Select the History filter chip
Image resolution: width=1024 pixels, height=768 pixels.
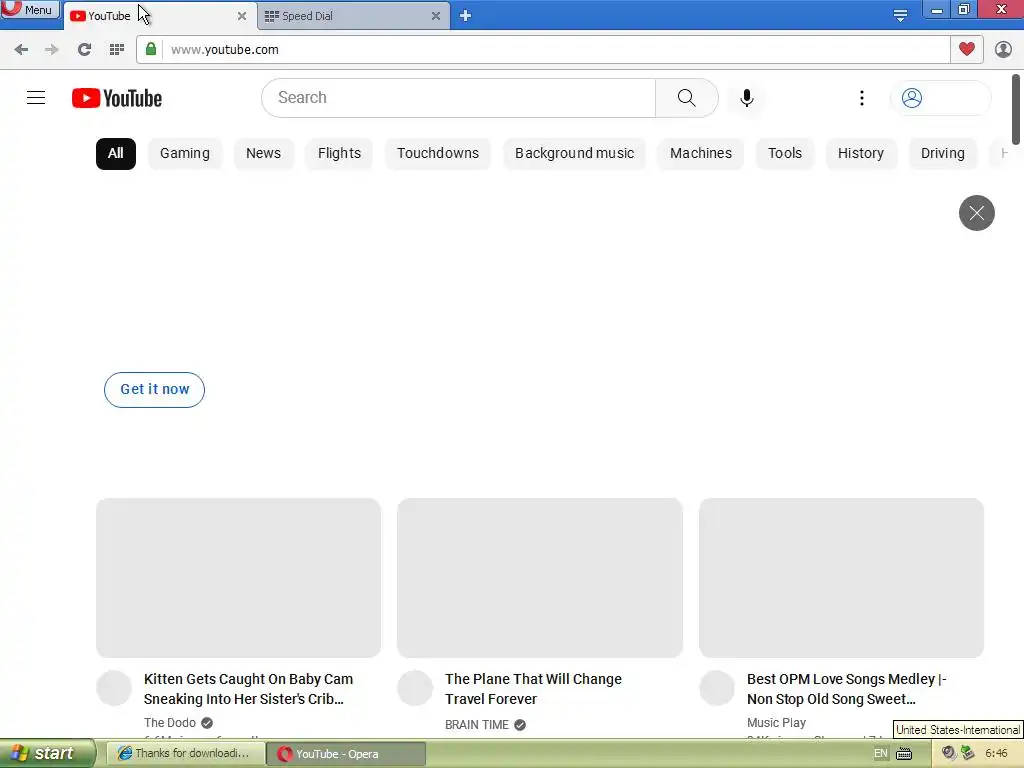coord(861,153)
